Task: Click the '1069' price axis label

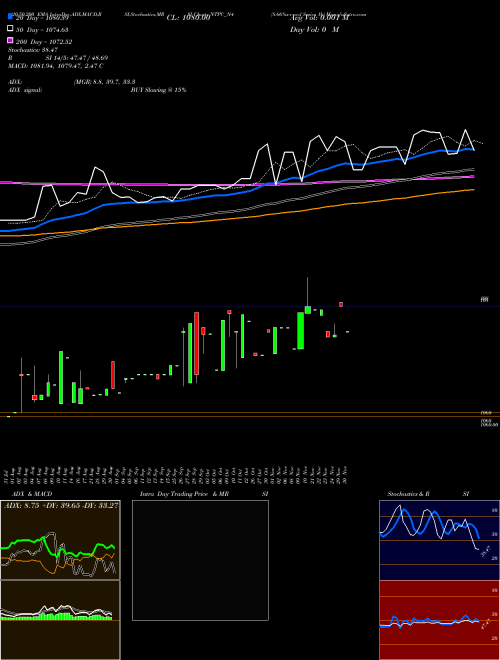Action: click(x=486, y=413)
